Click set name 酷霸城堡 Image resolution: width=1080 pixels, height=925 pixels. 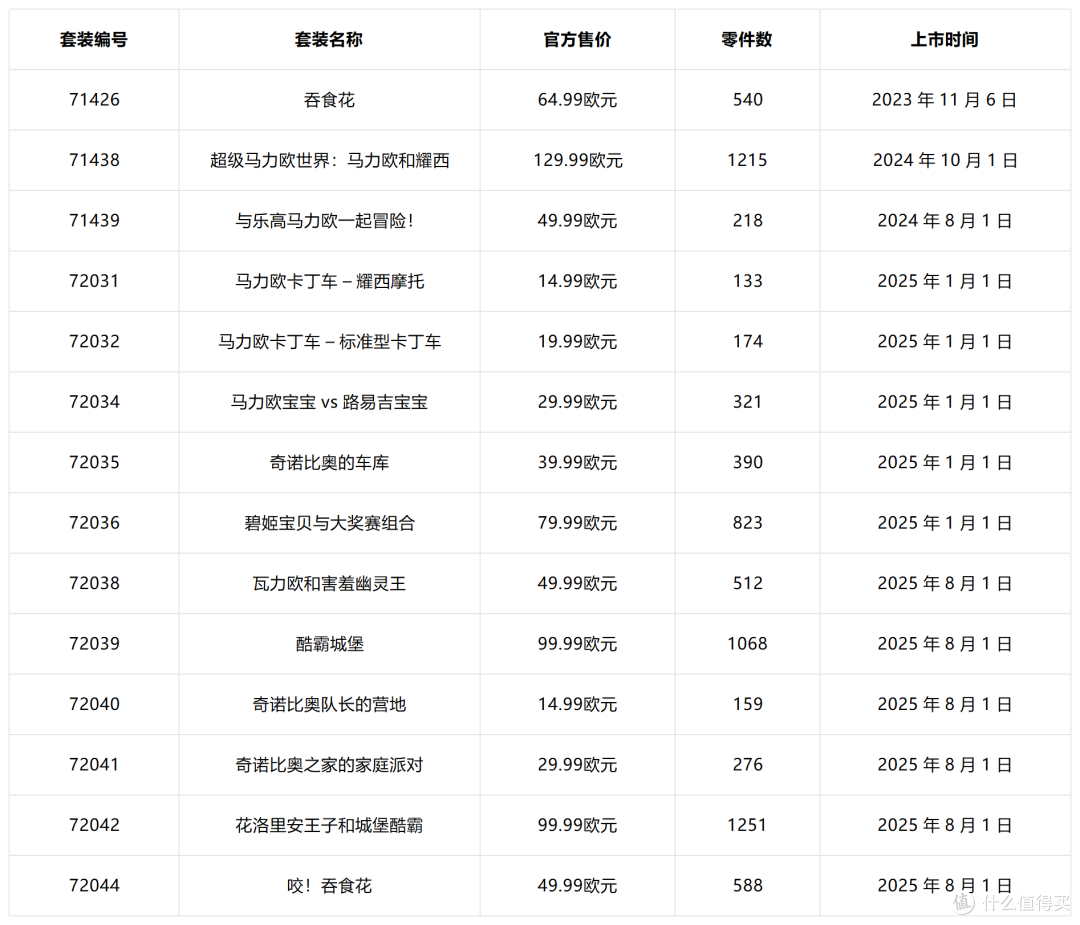[329, 644]
